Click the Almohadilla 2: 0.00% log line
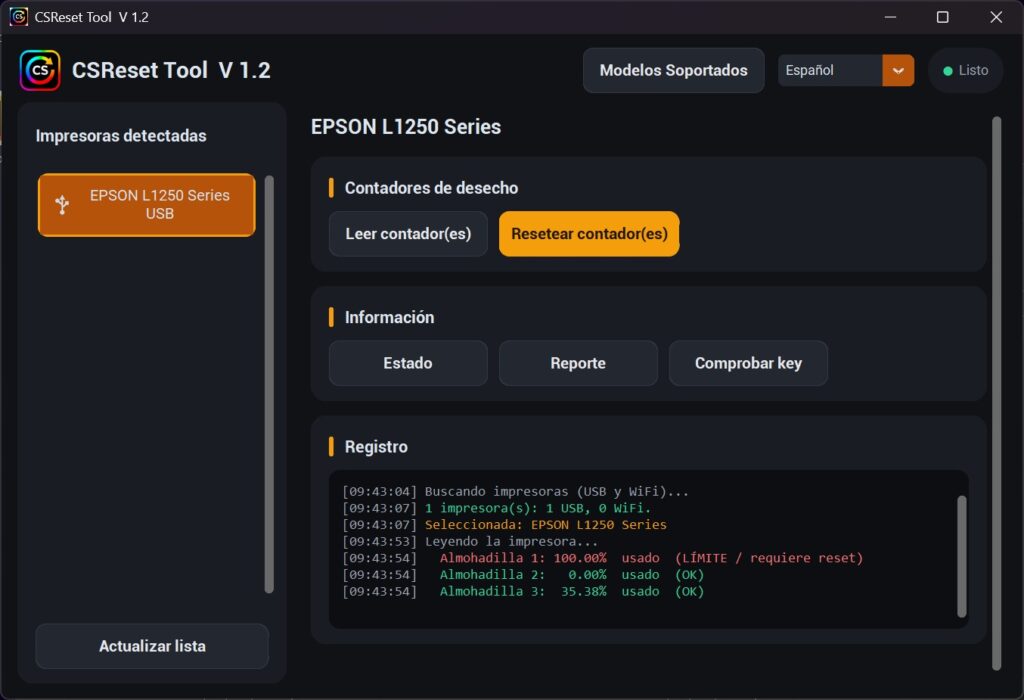The height and width of the screenshot is (700, 1024). [523, 575]
